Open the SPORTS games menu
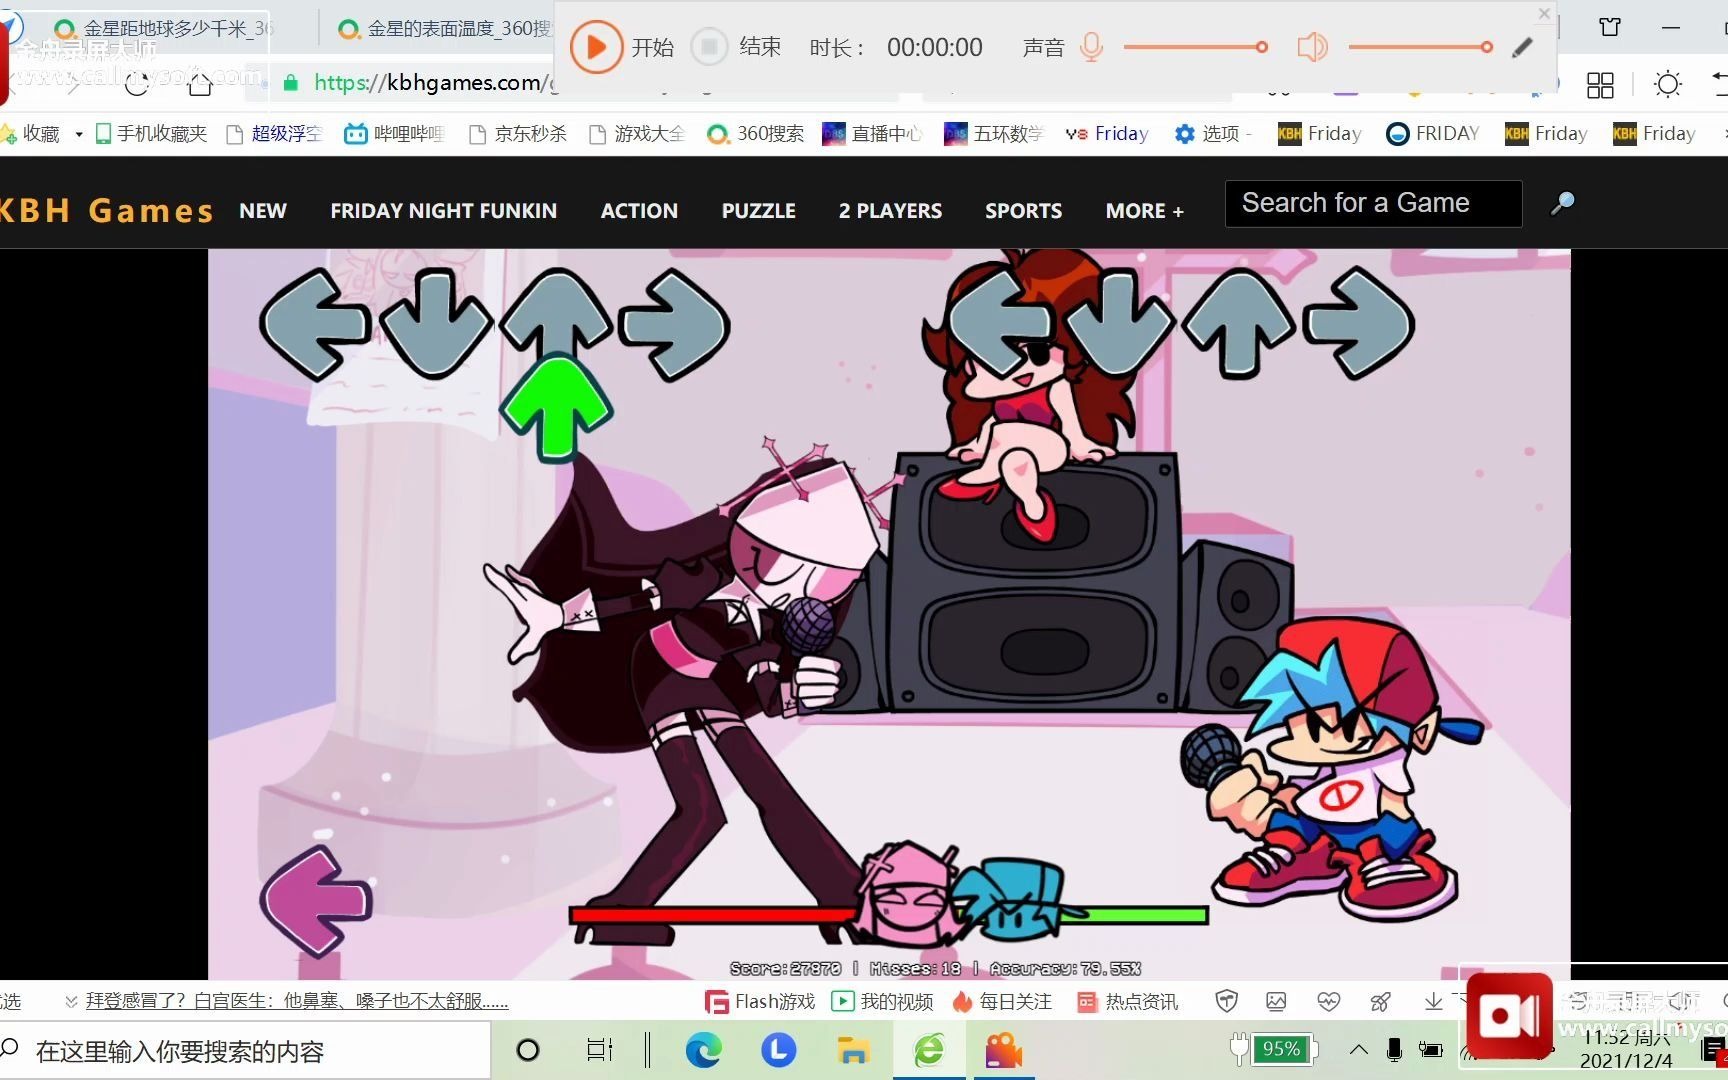Image resolution: width=1728 pixels, height=1080 pixels. coord(1023,211)
